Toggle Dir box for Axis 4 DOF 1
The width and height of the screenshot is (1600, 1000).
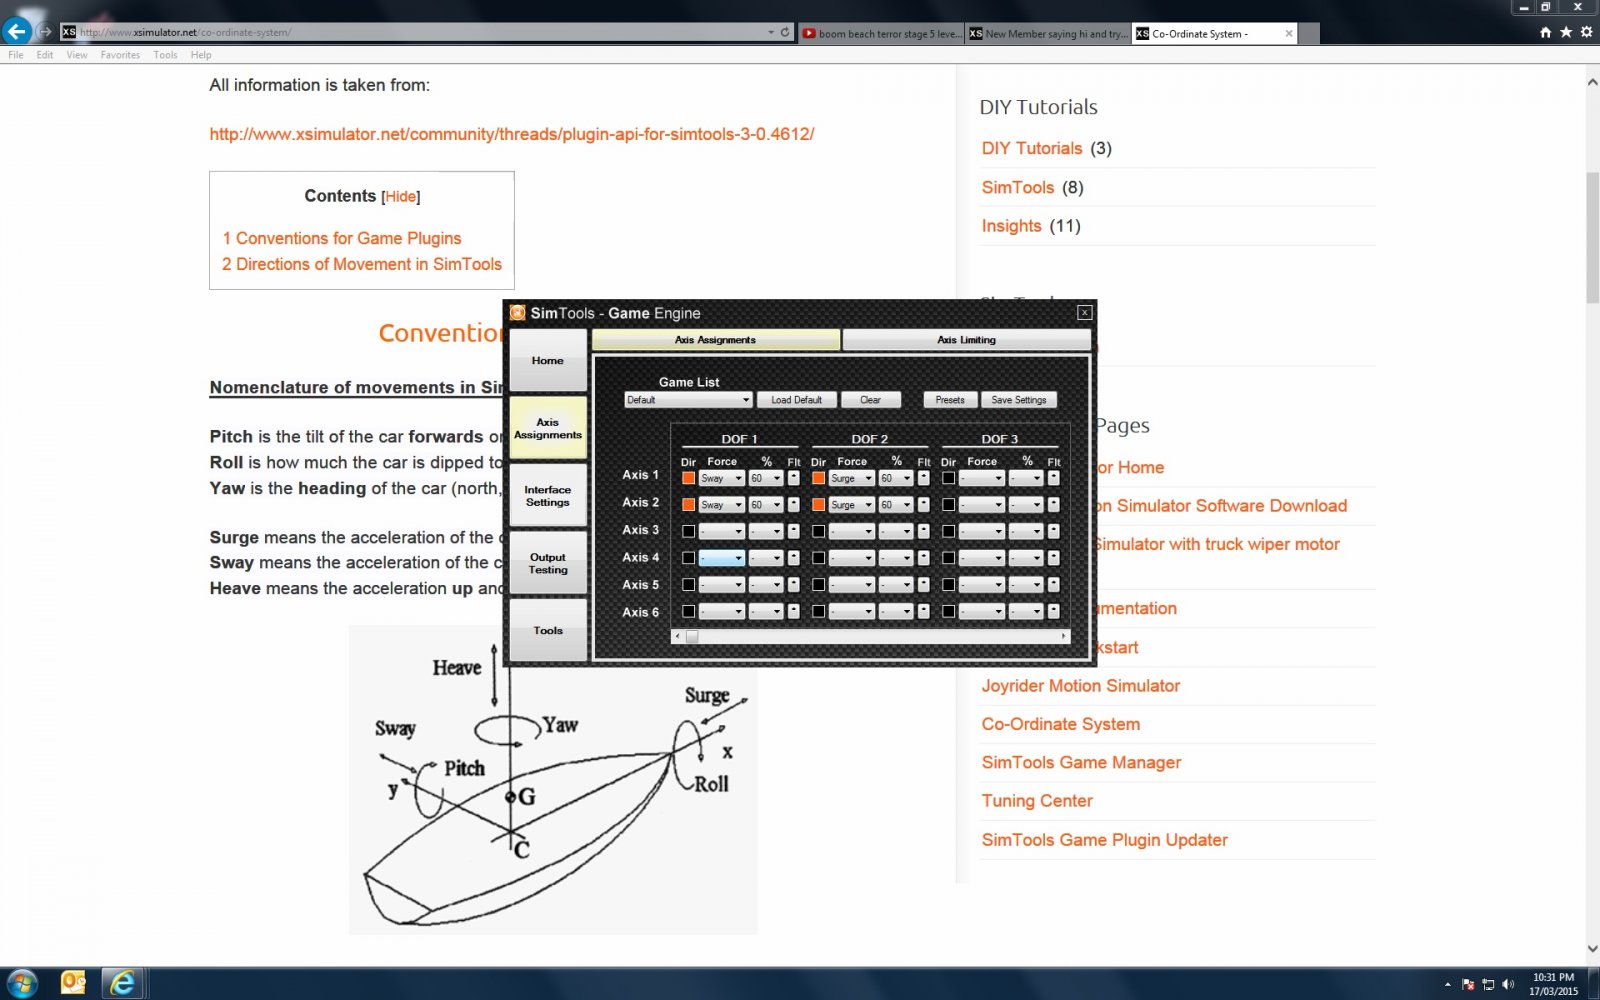pyautogui.click(x=688, y=558)
